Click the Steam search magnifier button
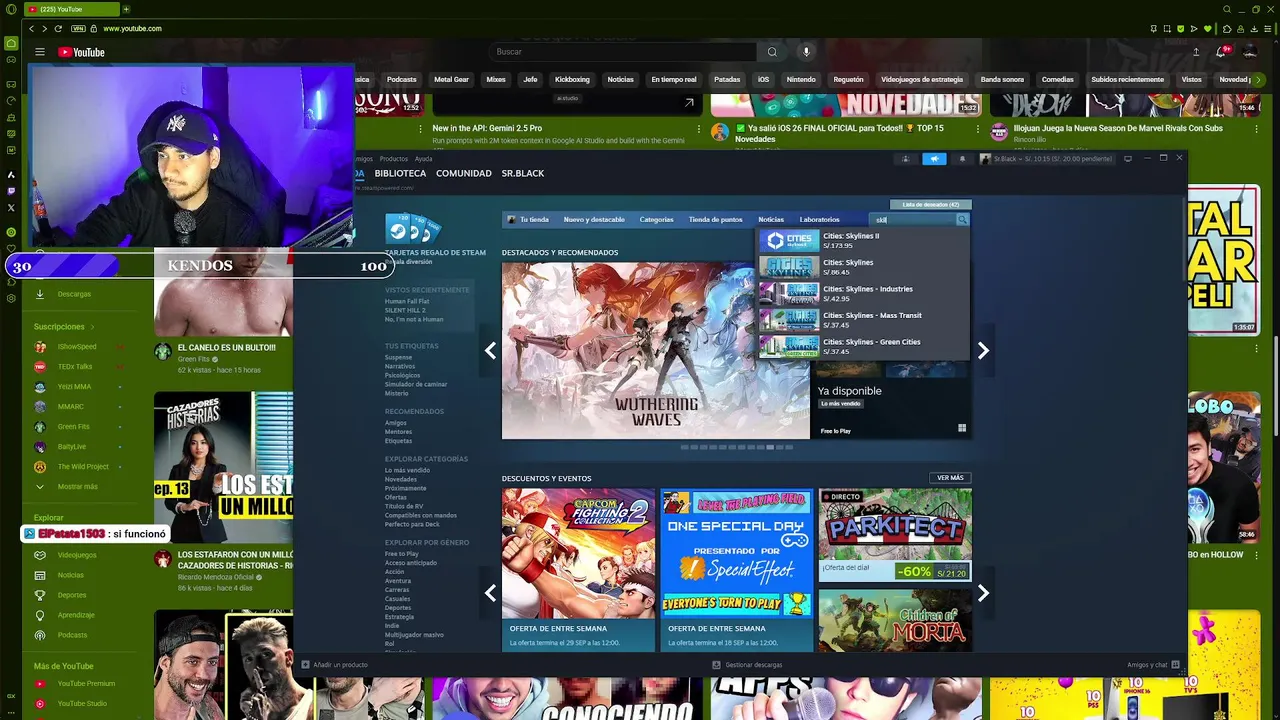 click(x=962, y=219)
